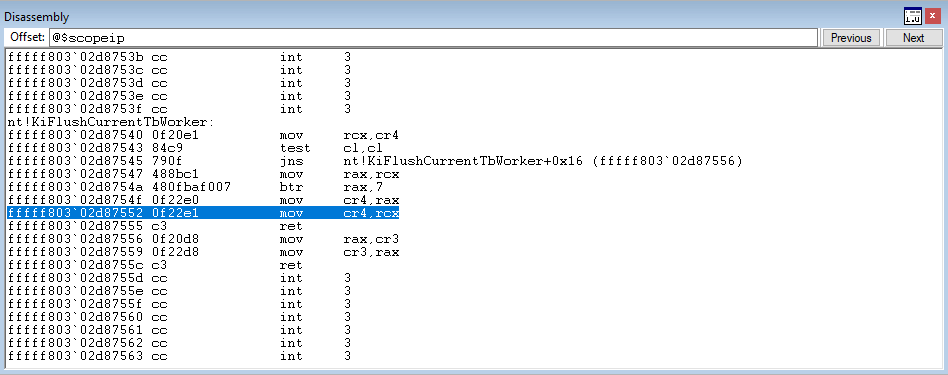Select the line at address fffff803`02d87540
Viewport: 948px width, 375px height.
[x=203, y=135]
